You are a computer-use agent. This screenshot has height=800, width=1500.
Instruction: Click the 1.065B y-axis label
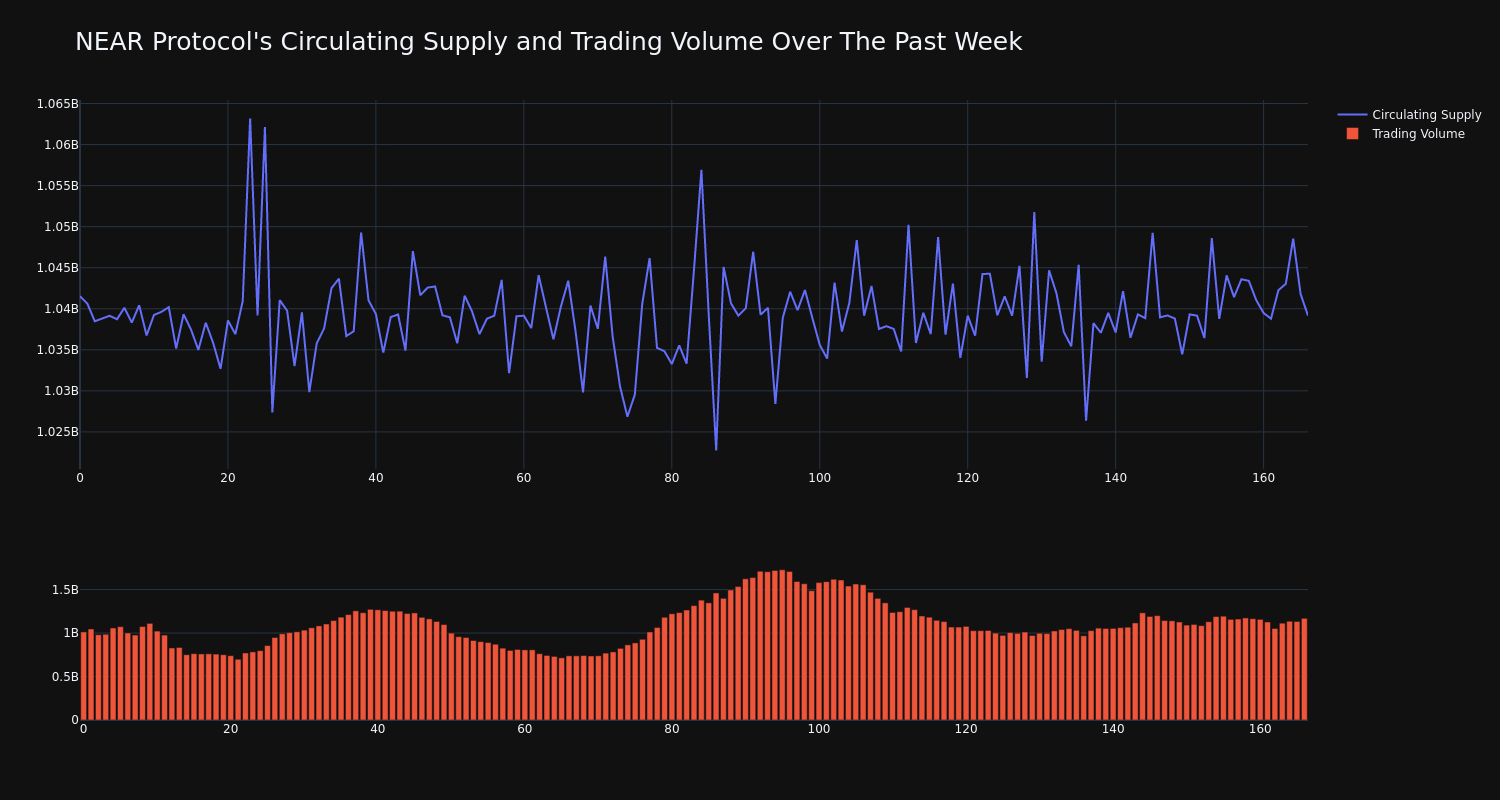tap(57, 104)
